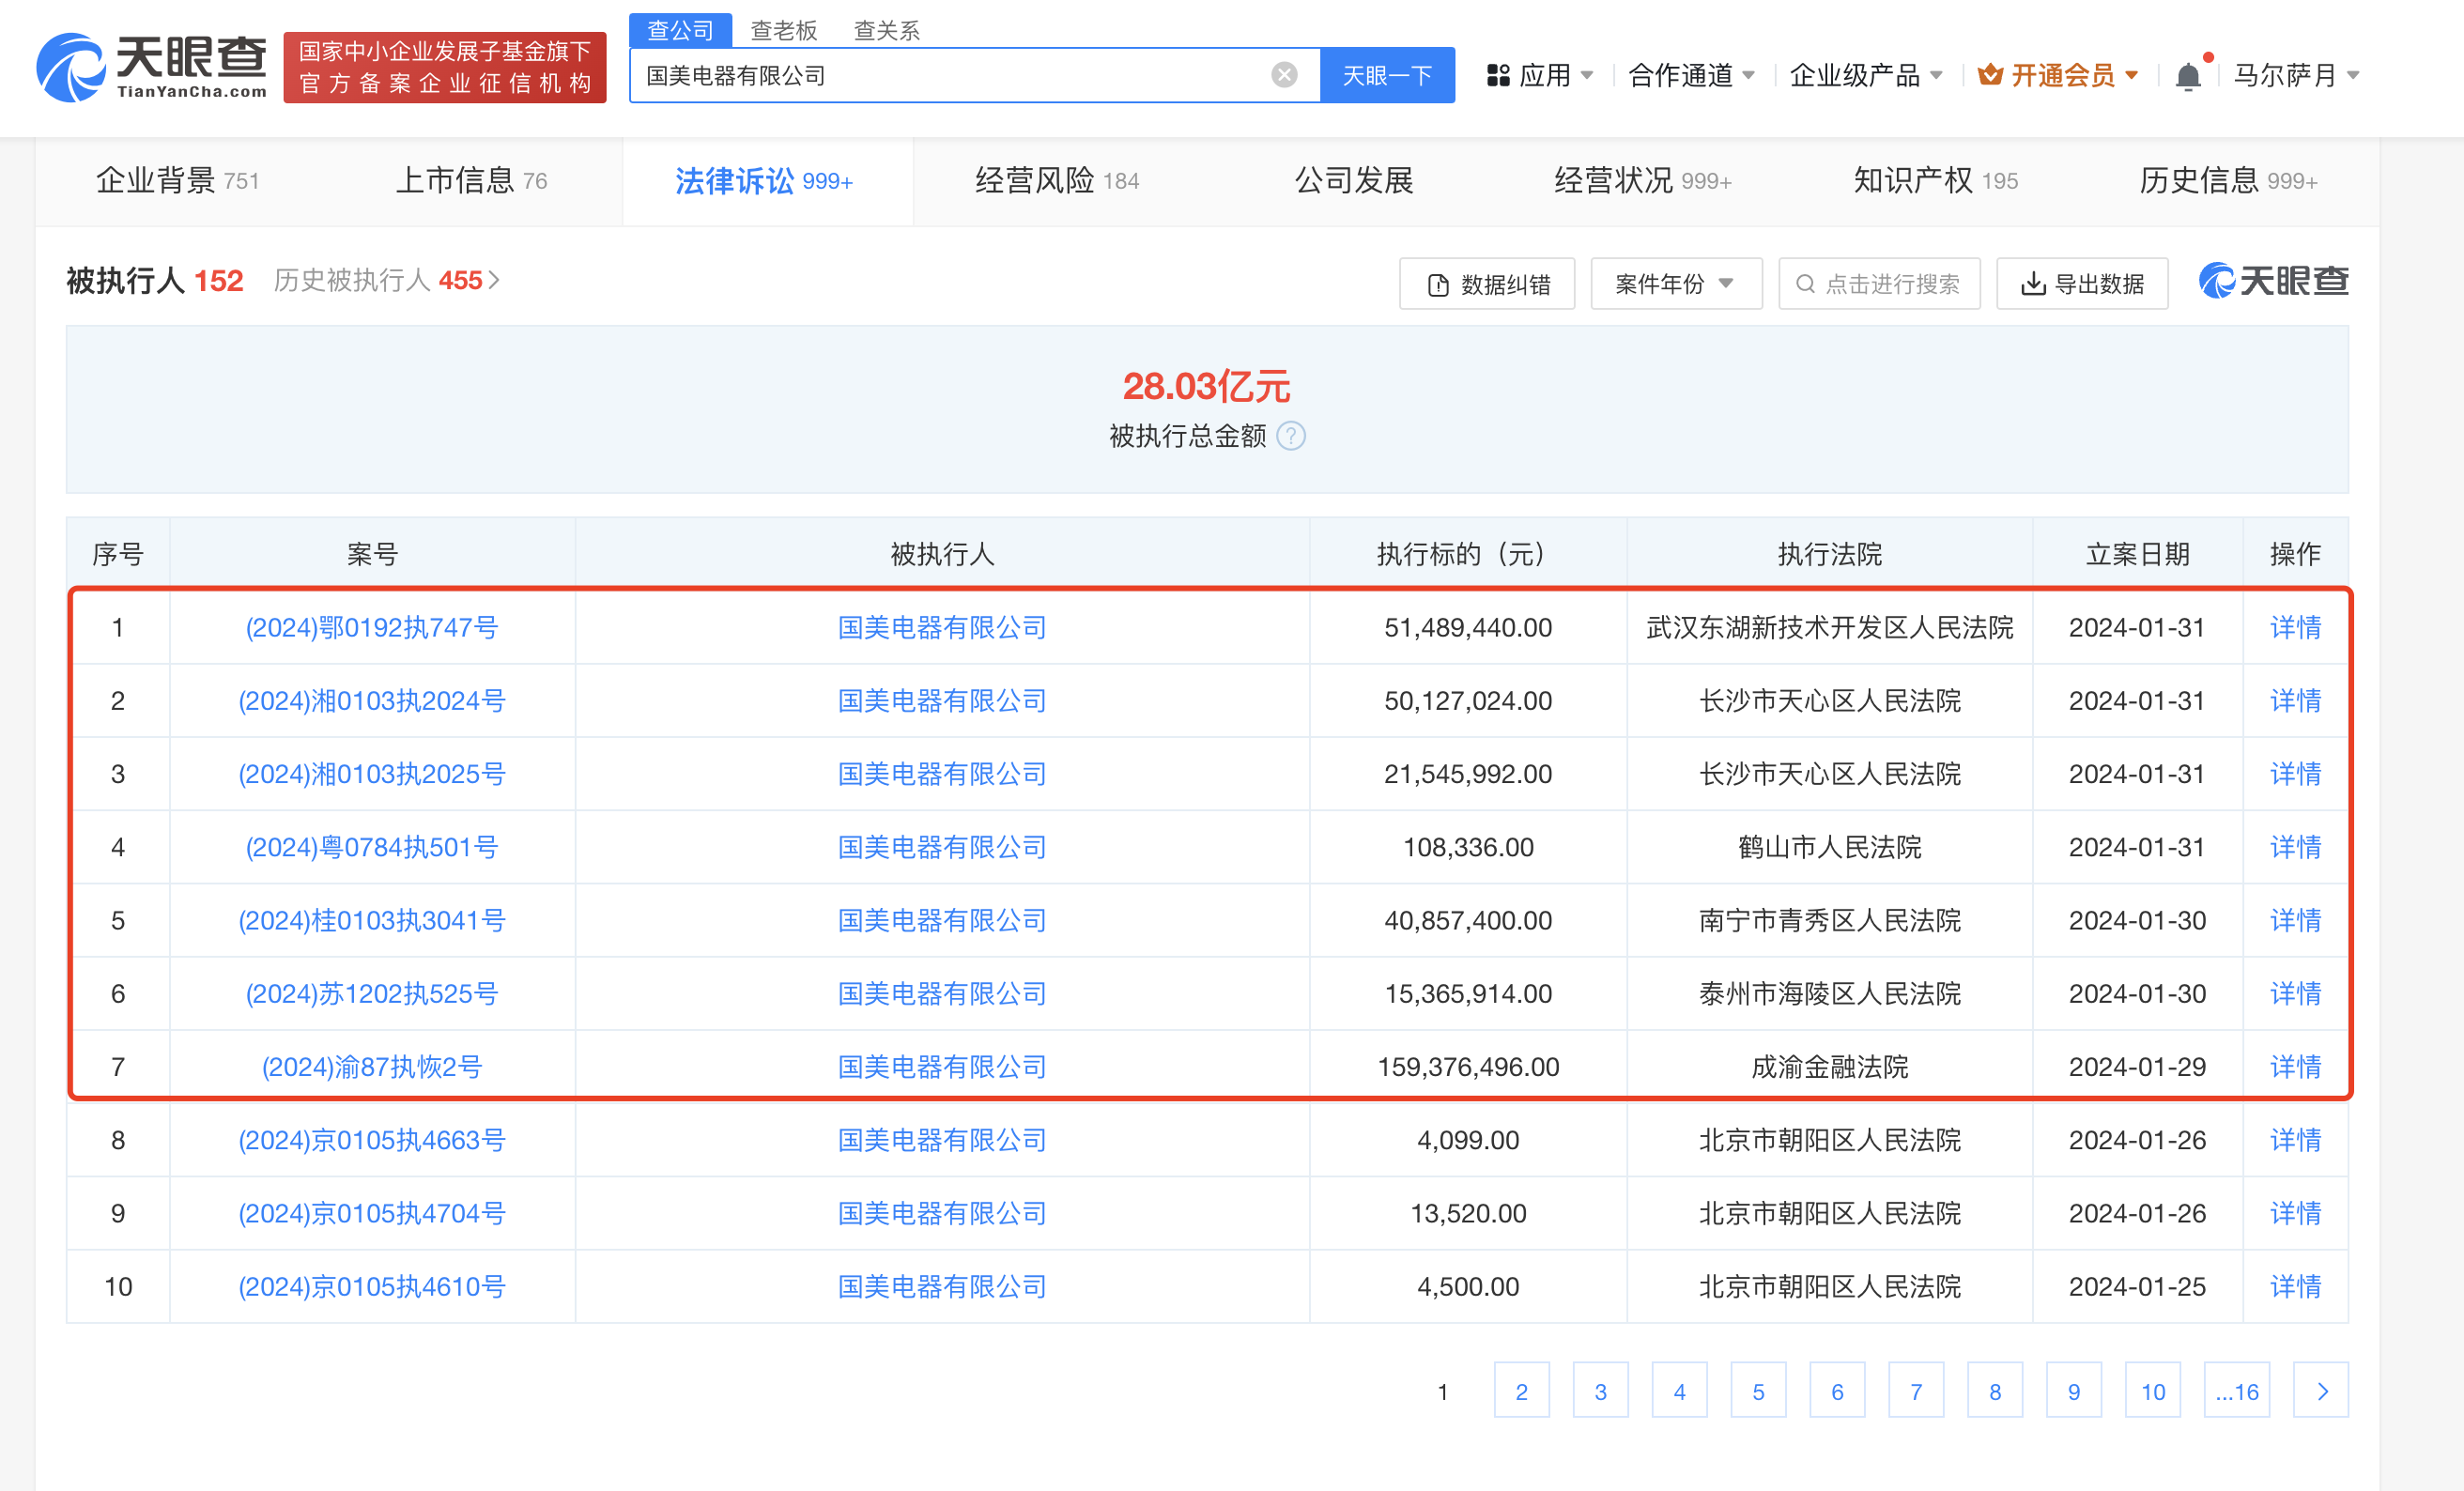Select the 知识产权 tab

(1934, 181)
